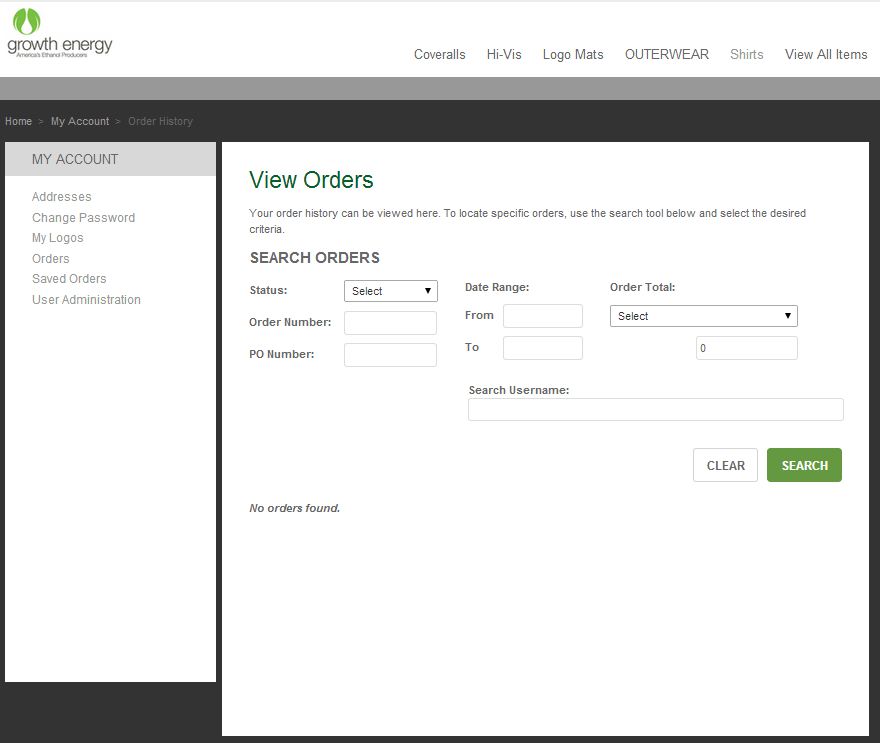Open the OUTERWEAR category
The width and height of the screenshot is (880, 743).
(666, 55)
